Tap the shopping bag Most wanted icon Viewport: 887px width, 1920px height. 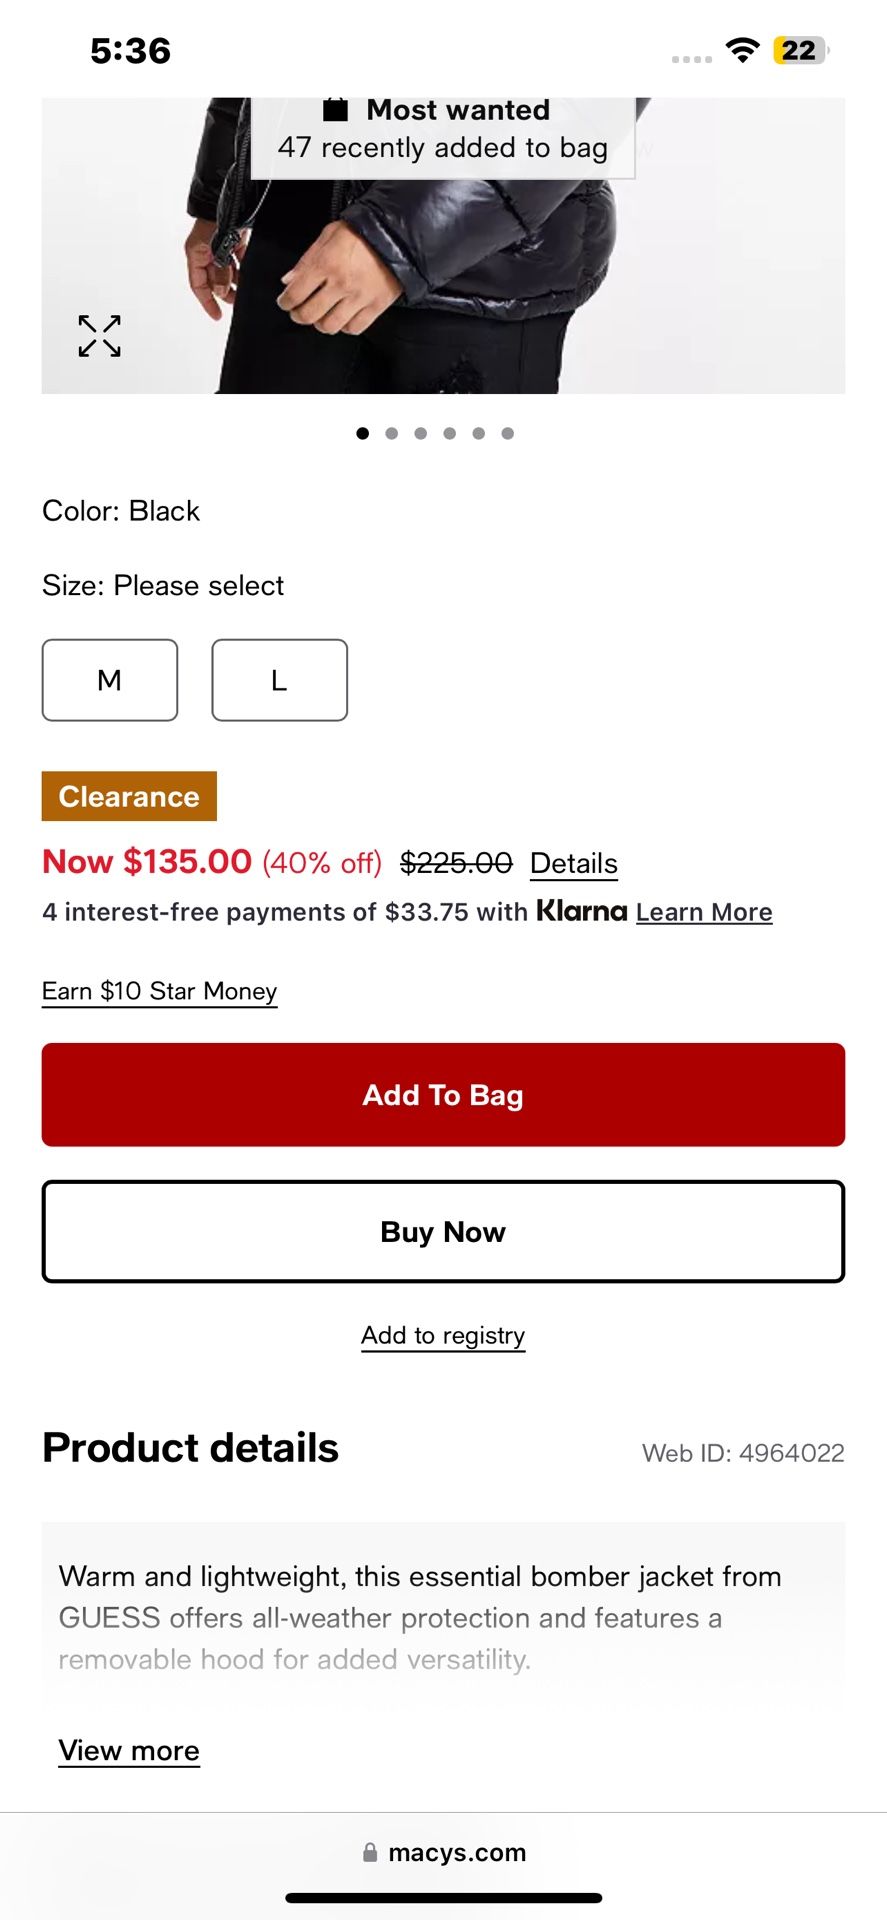click(336, 109)
